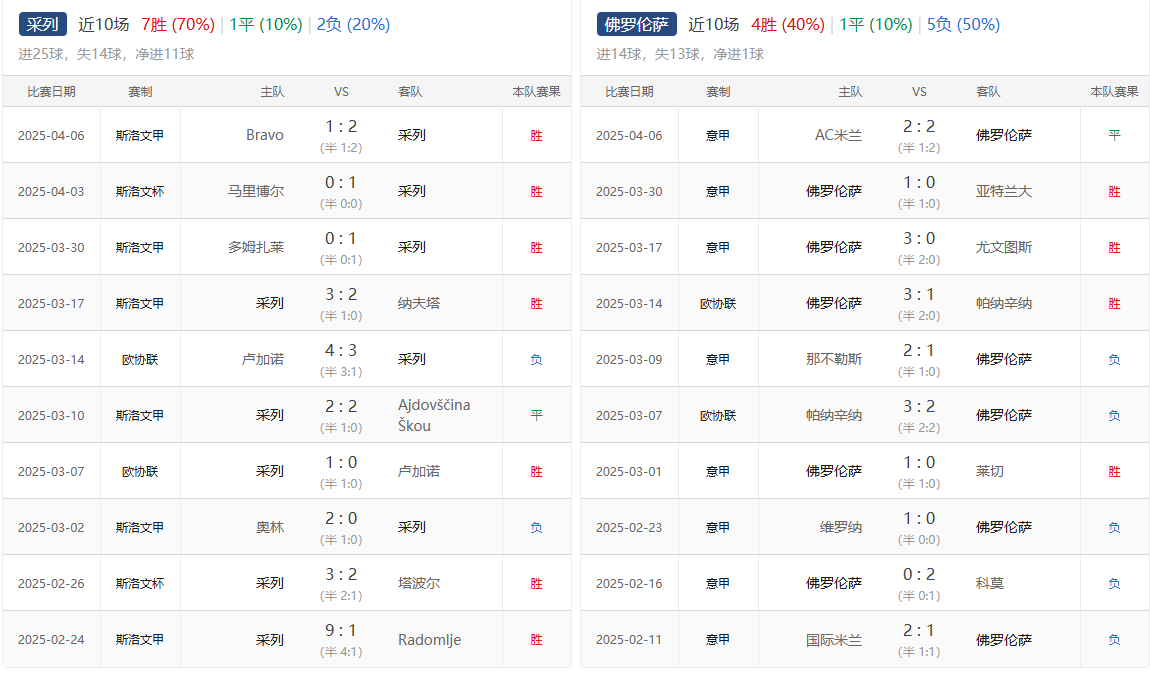Click 0:2 score against 科莫
The image size is (1150, 674).
[x=919, y=574]
